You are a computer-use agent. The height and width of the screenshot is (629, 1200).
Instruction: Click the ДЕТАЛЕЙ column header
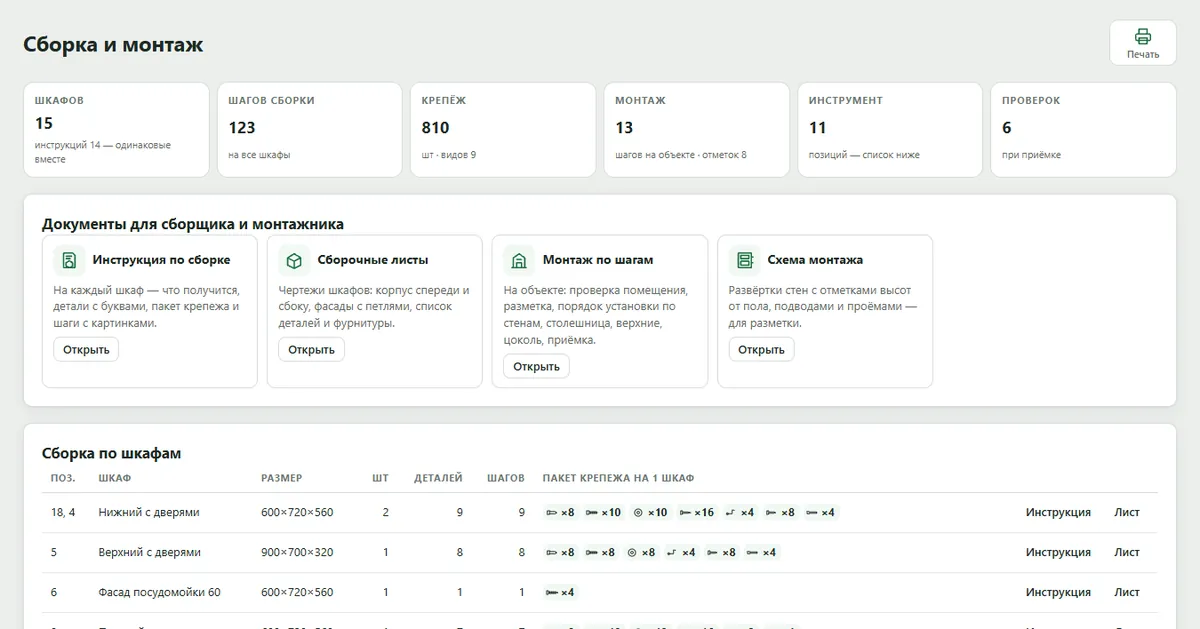click(x=438, y=478)
